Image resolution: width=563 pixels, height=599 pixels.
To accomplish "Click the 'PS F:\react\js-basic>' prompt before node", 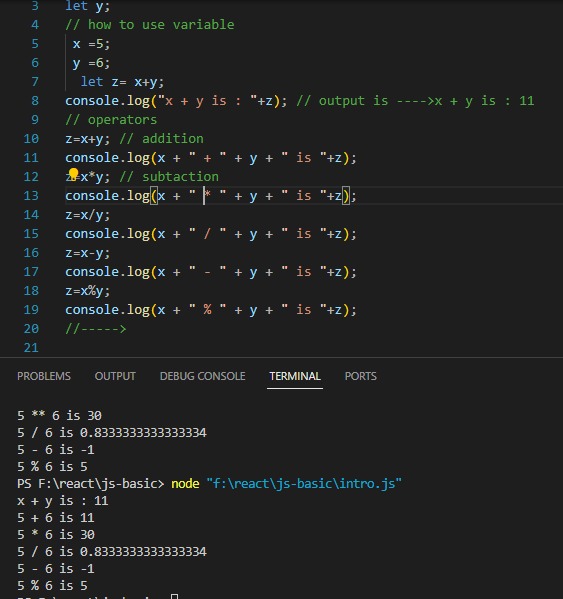I will (x=91, y=484).
